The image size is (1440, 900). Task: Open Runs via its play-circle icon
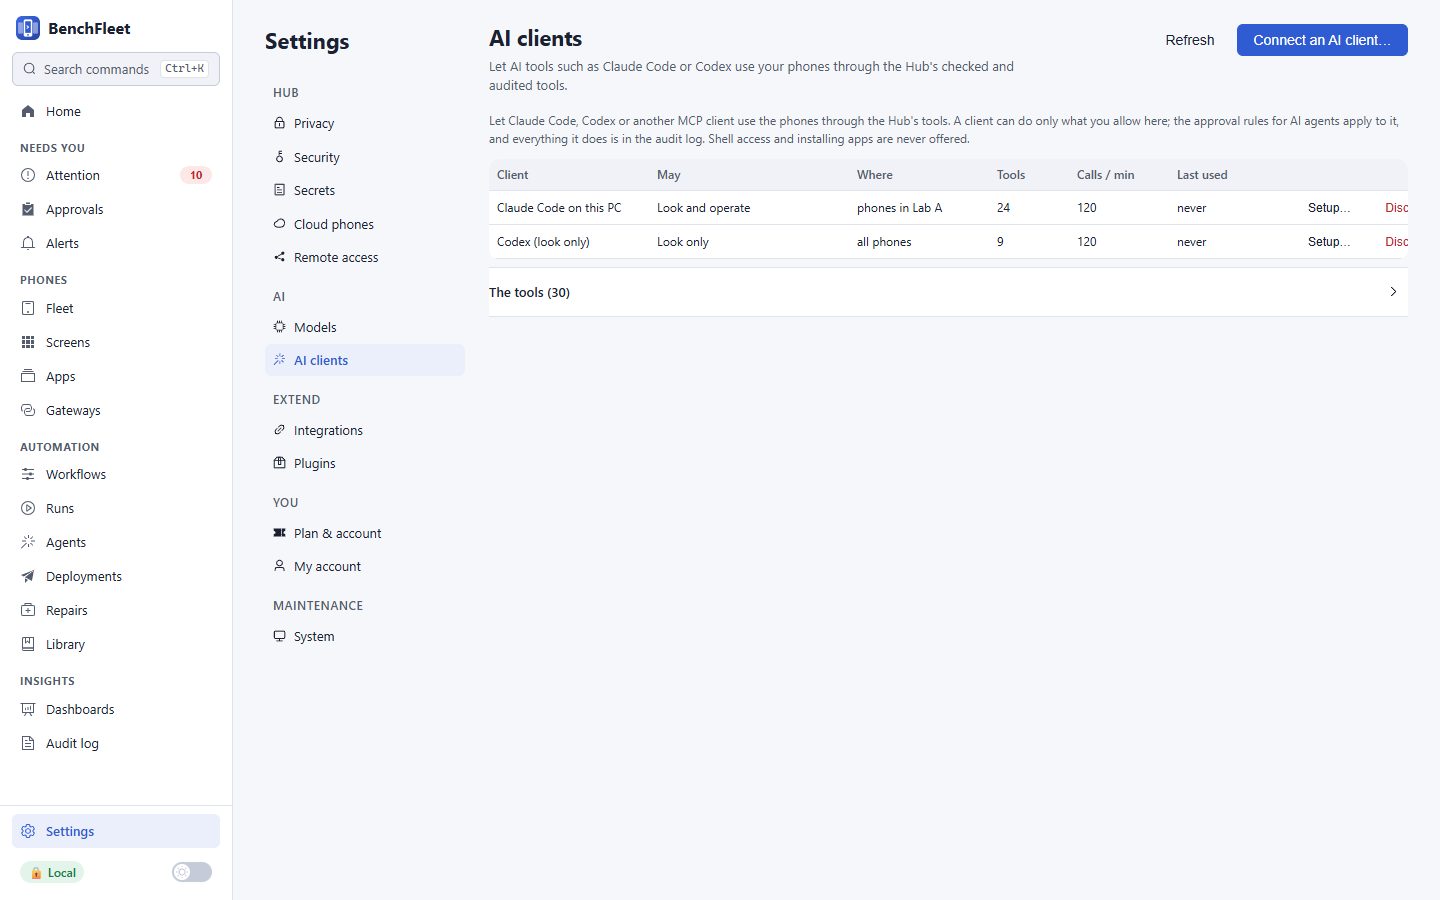coord(28,508)
